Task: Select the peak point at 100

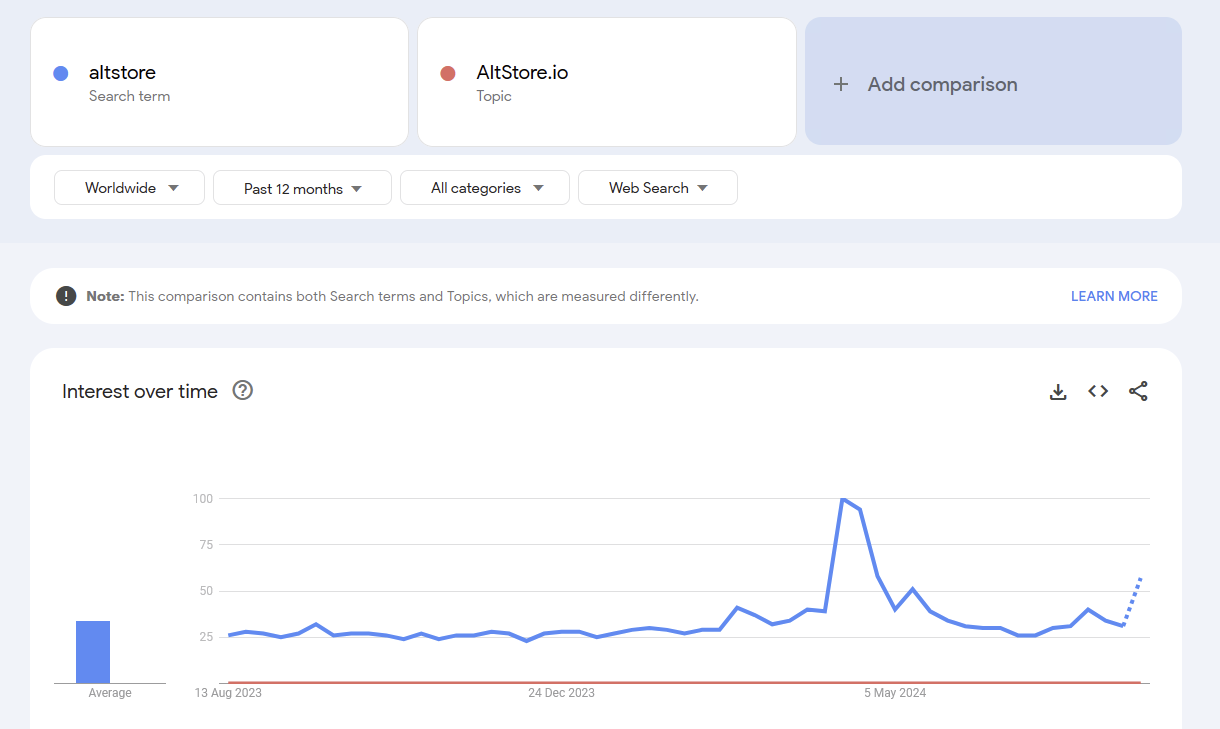Action: pos(843,498)
